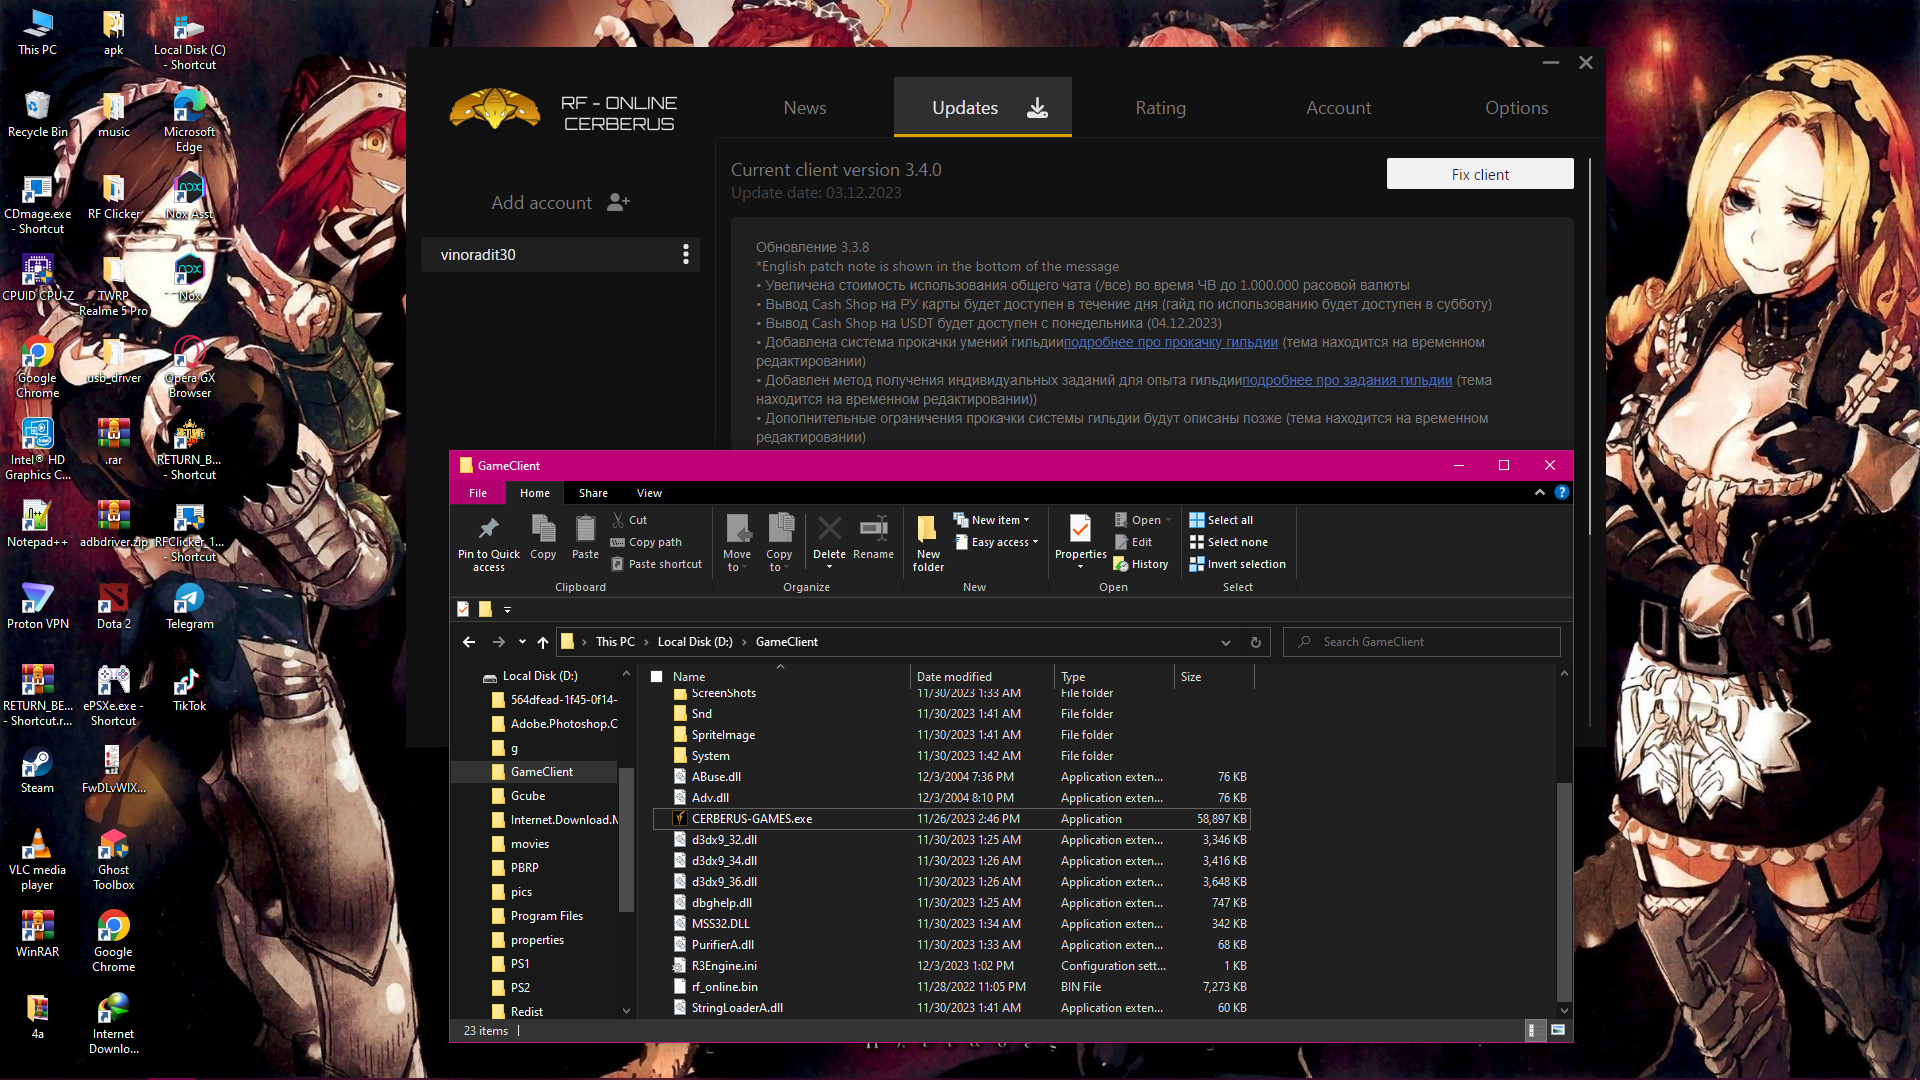Select rf_online.bin file
The width and height of the screenshot is (1920, 1080).
tap(951, 987)
